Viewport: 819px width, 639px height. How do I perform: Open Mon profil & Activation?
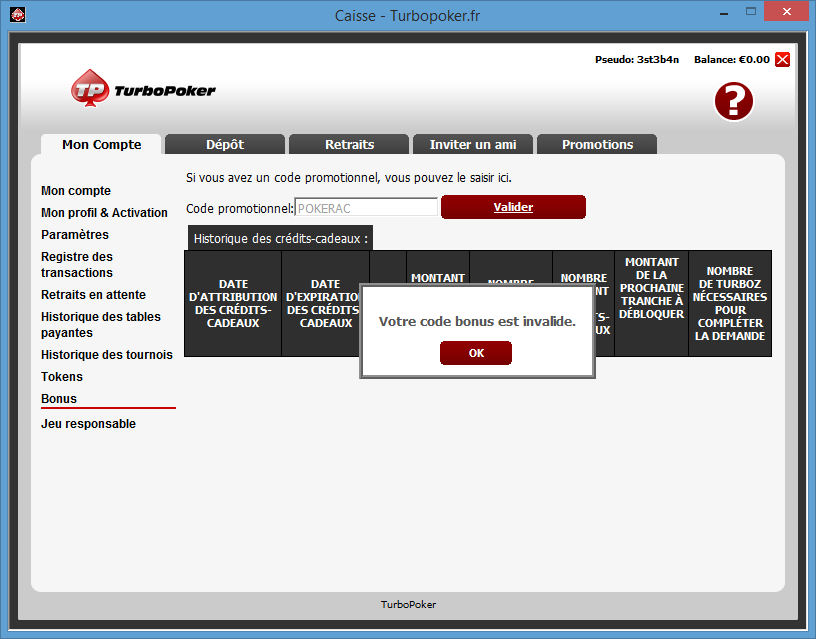pyautogui.click(x=104, y=213)
